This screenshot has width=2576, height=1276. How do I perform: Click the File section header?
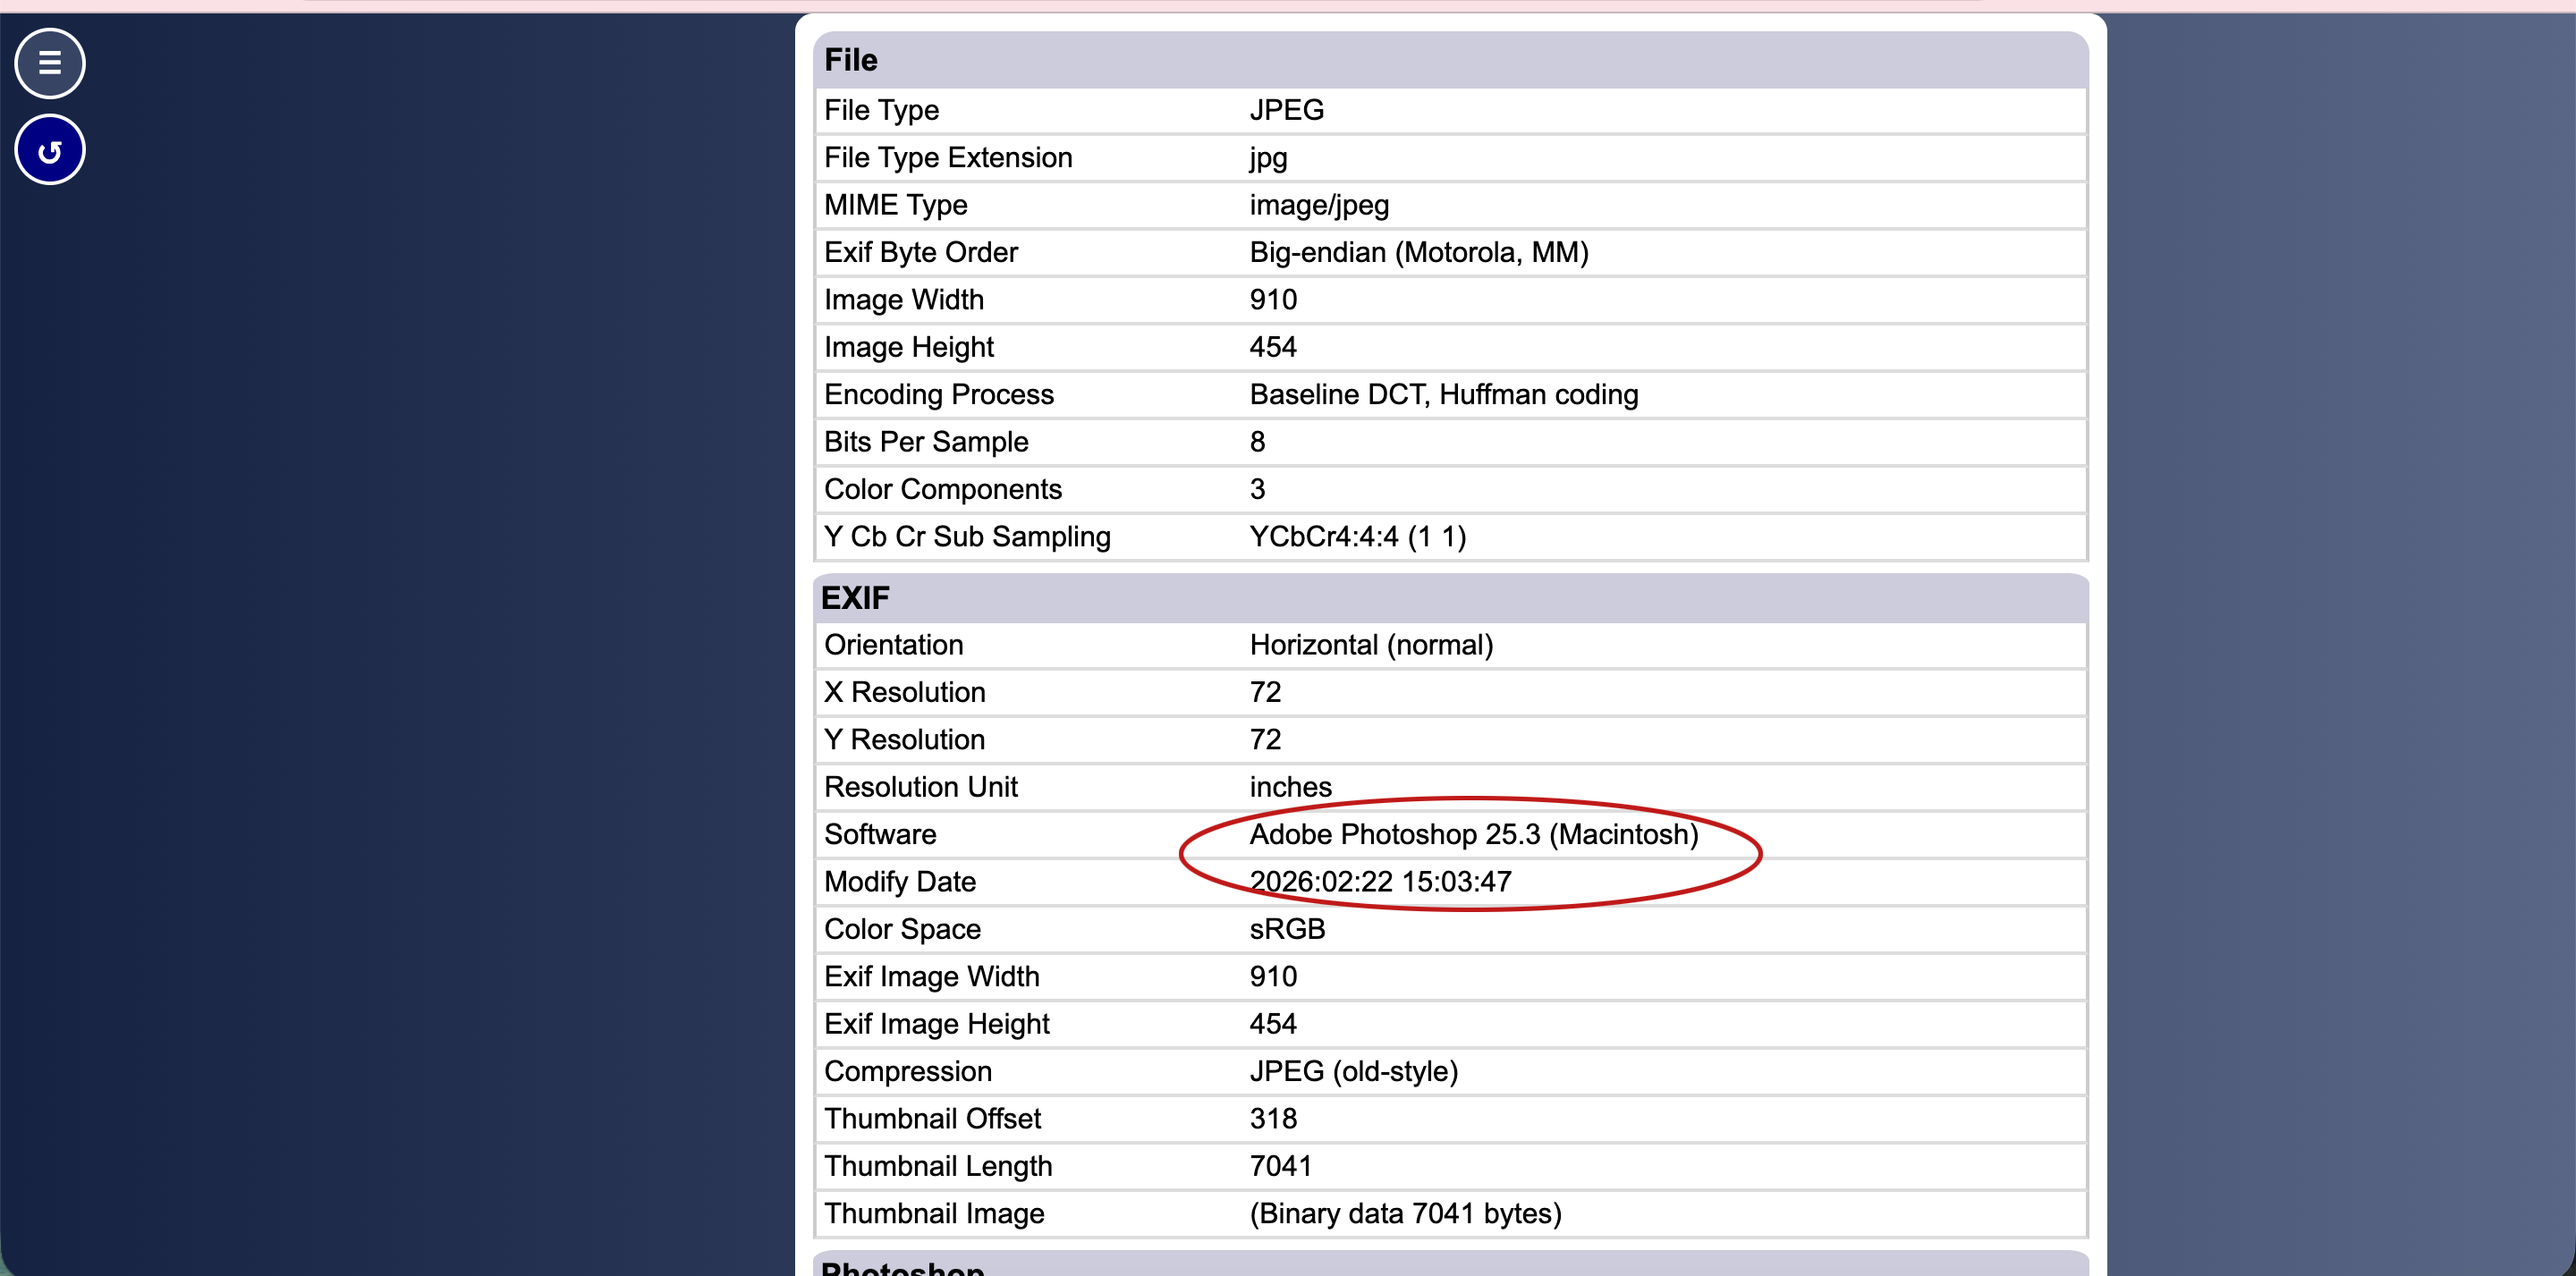tap(850, 60)
